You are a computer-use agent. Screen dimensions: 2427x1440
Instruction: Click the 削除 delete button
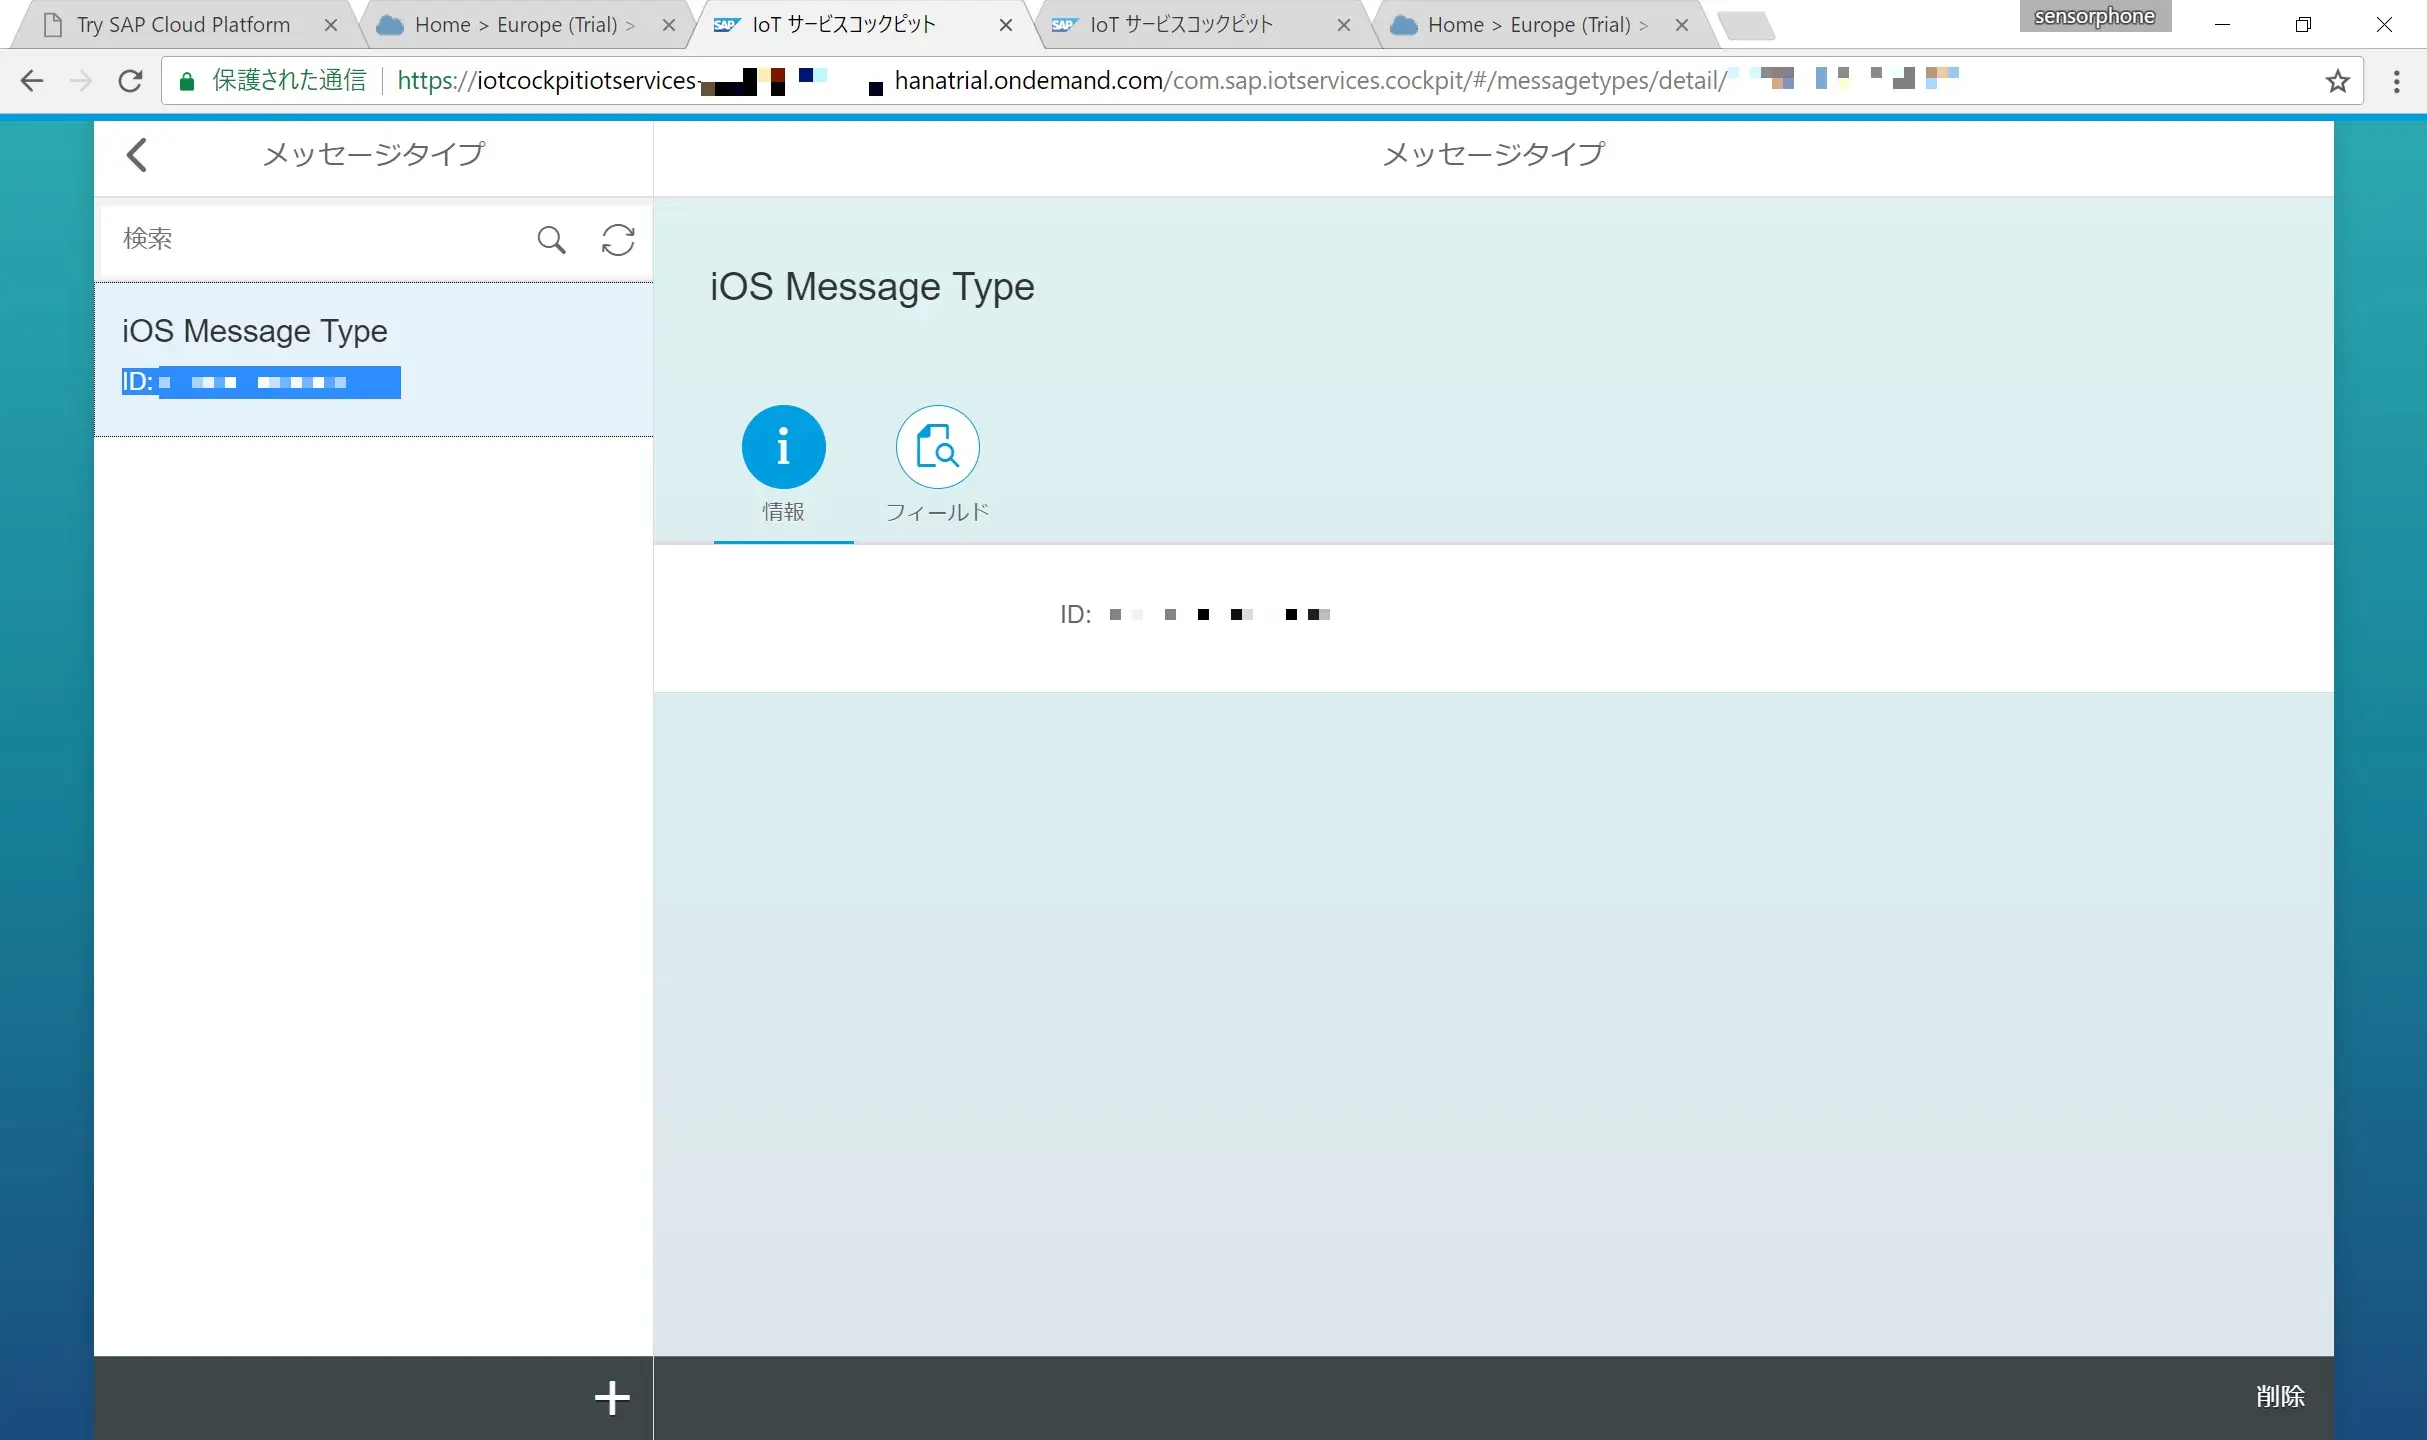[2280, 1396]
